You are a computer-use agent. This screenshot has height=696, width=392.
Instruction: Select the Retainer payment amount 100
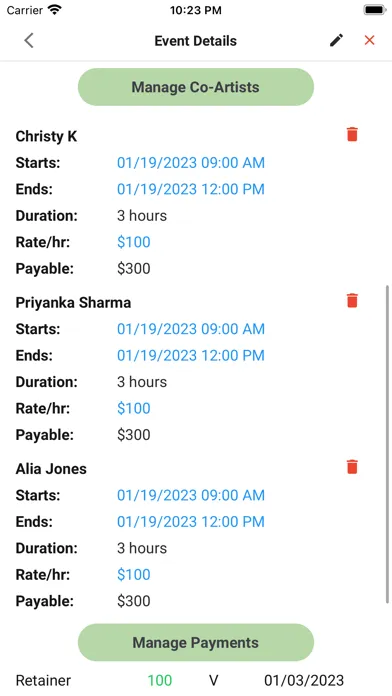tap(160, 680)
